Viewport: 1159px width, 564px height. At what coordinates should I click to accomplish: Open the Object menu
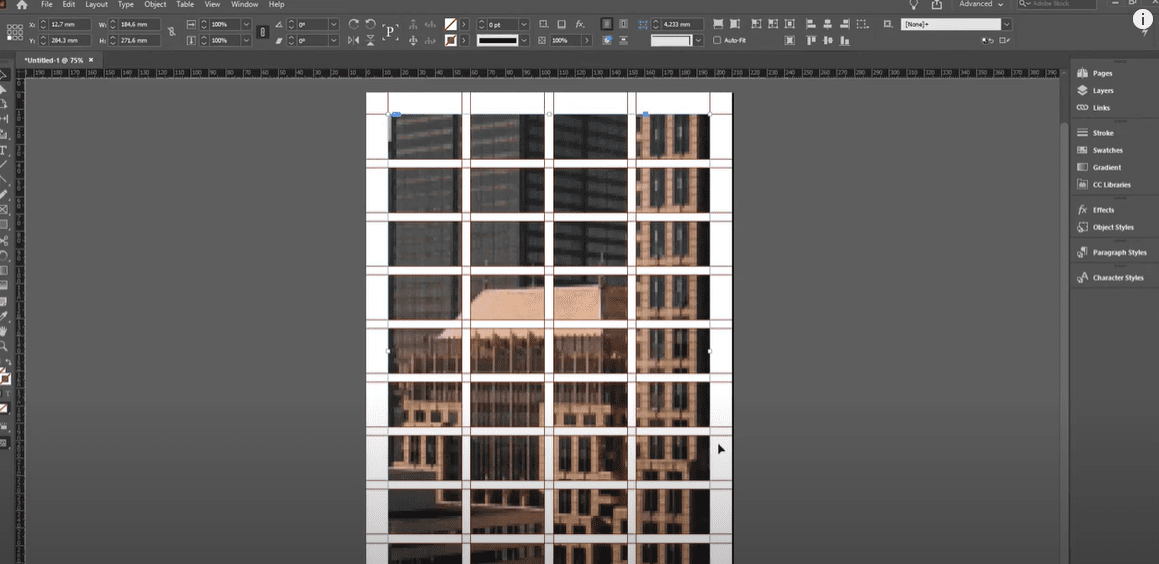(x=155, y=4)
